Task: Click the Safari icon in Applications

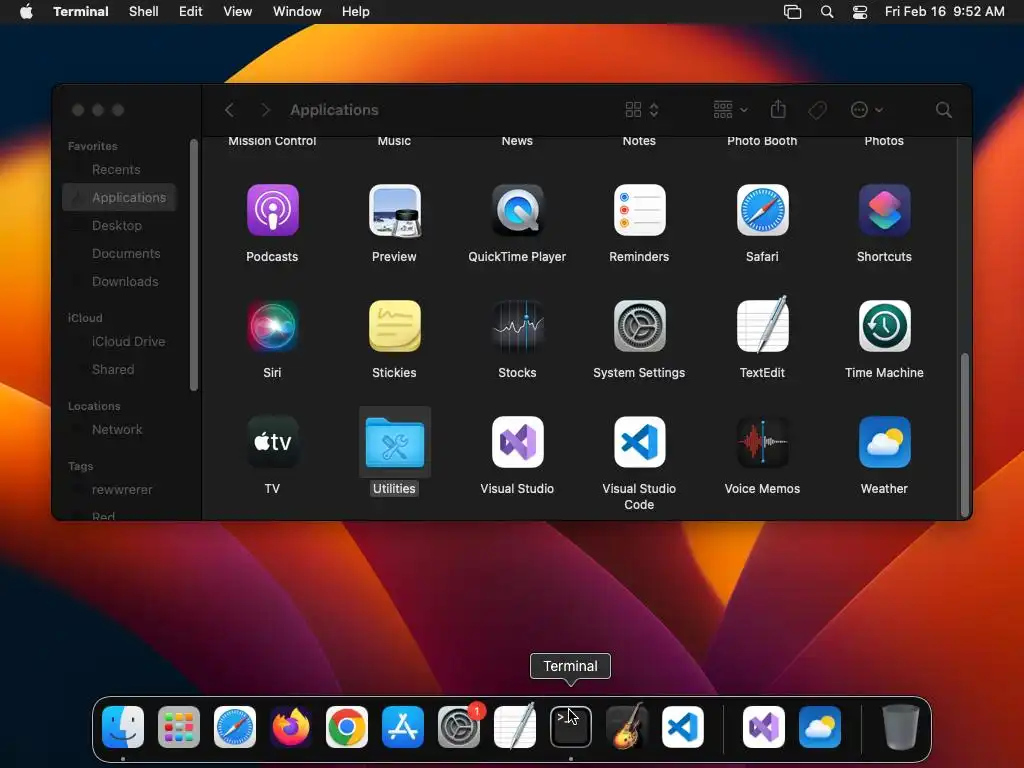Action: pyautogui.click(x=762, y=210)
